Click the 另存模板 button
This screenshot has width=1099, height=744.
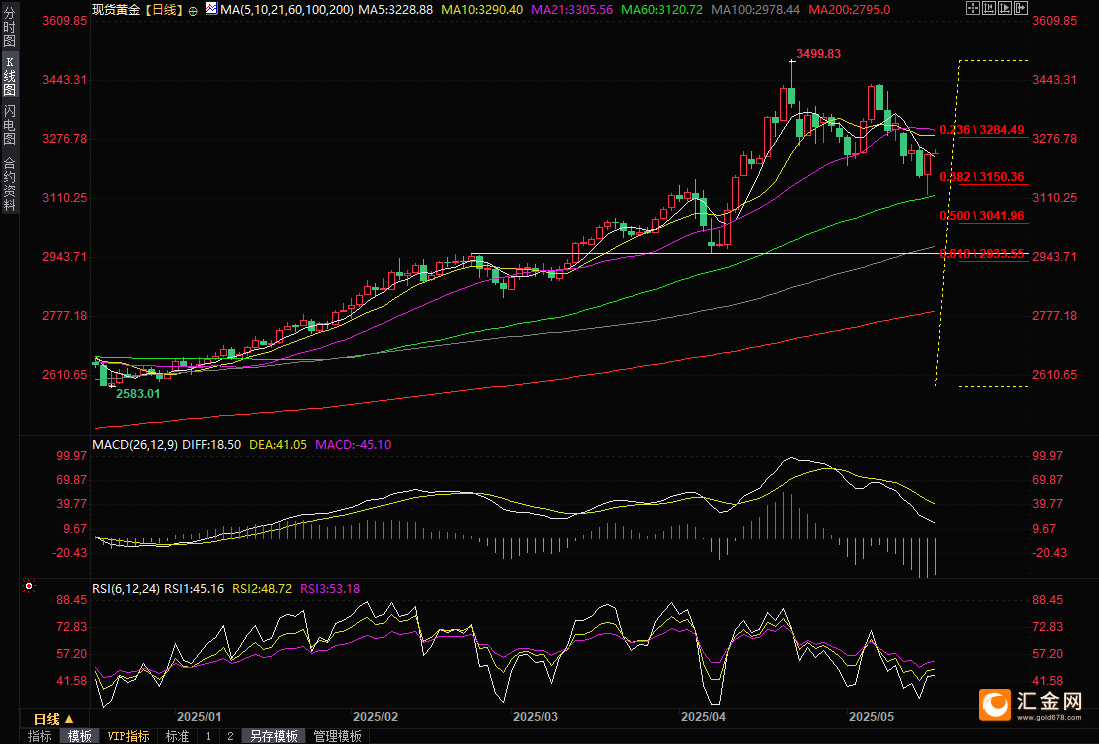click(274, 736)
